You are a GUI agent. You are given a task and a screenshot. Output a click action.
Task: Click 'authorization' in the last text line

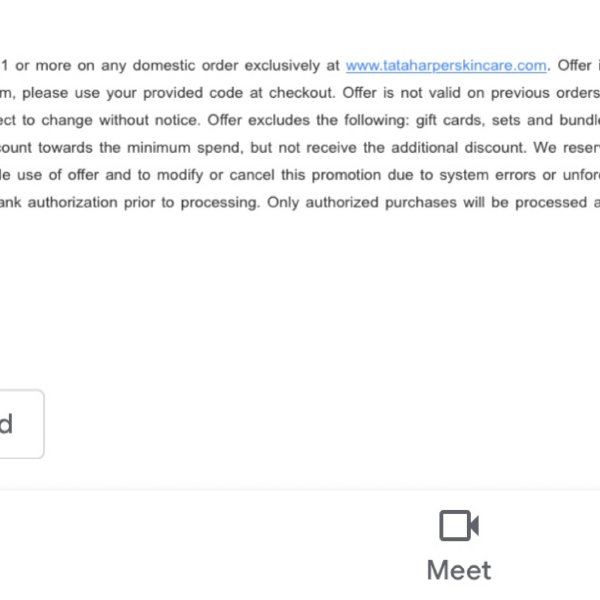coord(72,202)
